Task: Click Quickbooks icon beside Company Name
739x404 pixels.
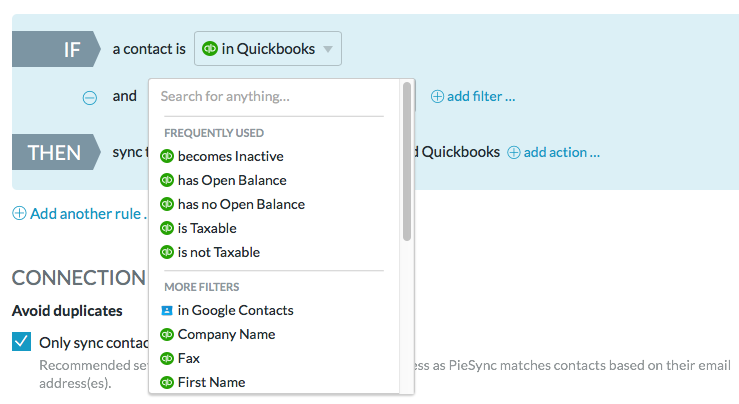Action: 167,334
